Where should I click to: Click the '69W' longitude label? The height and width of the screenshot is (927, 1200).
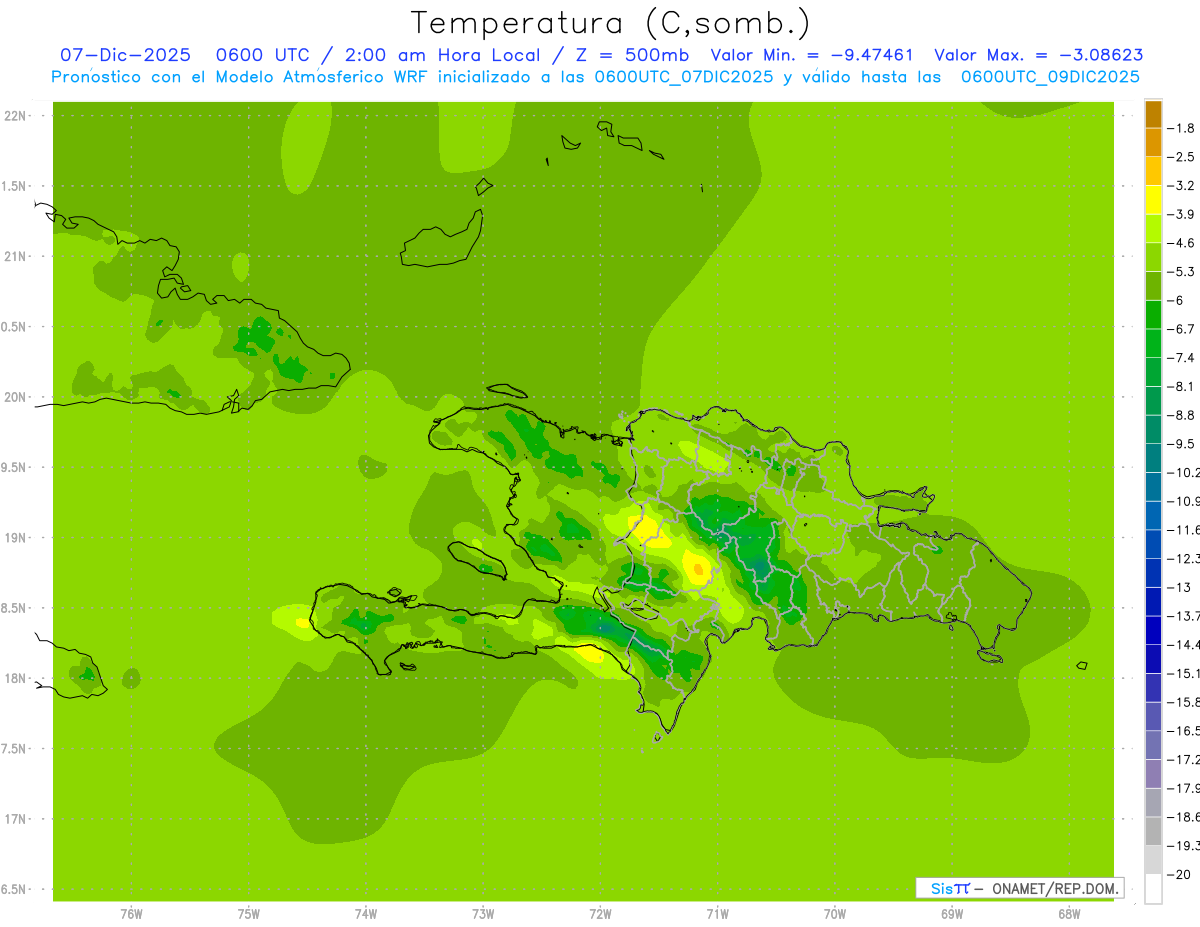[952, 913]
